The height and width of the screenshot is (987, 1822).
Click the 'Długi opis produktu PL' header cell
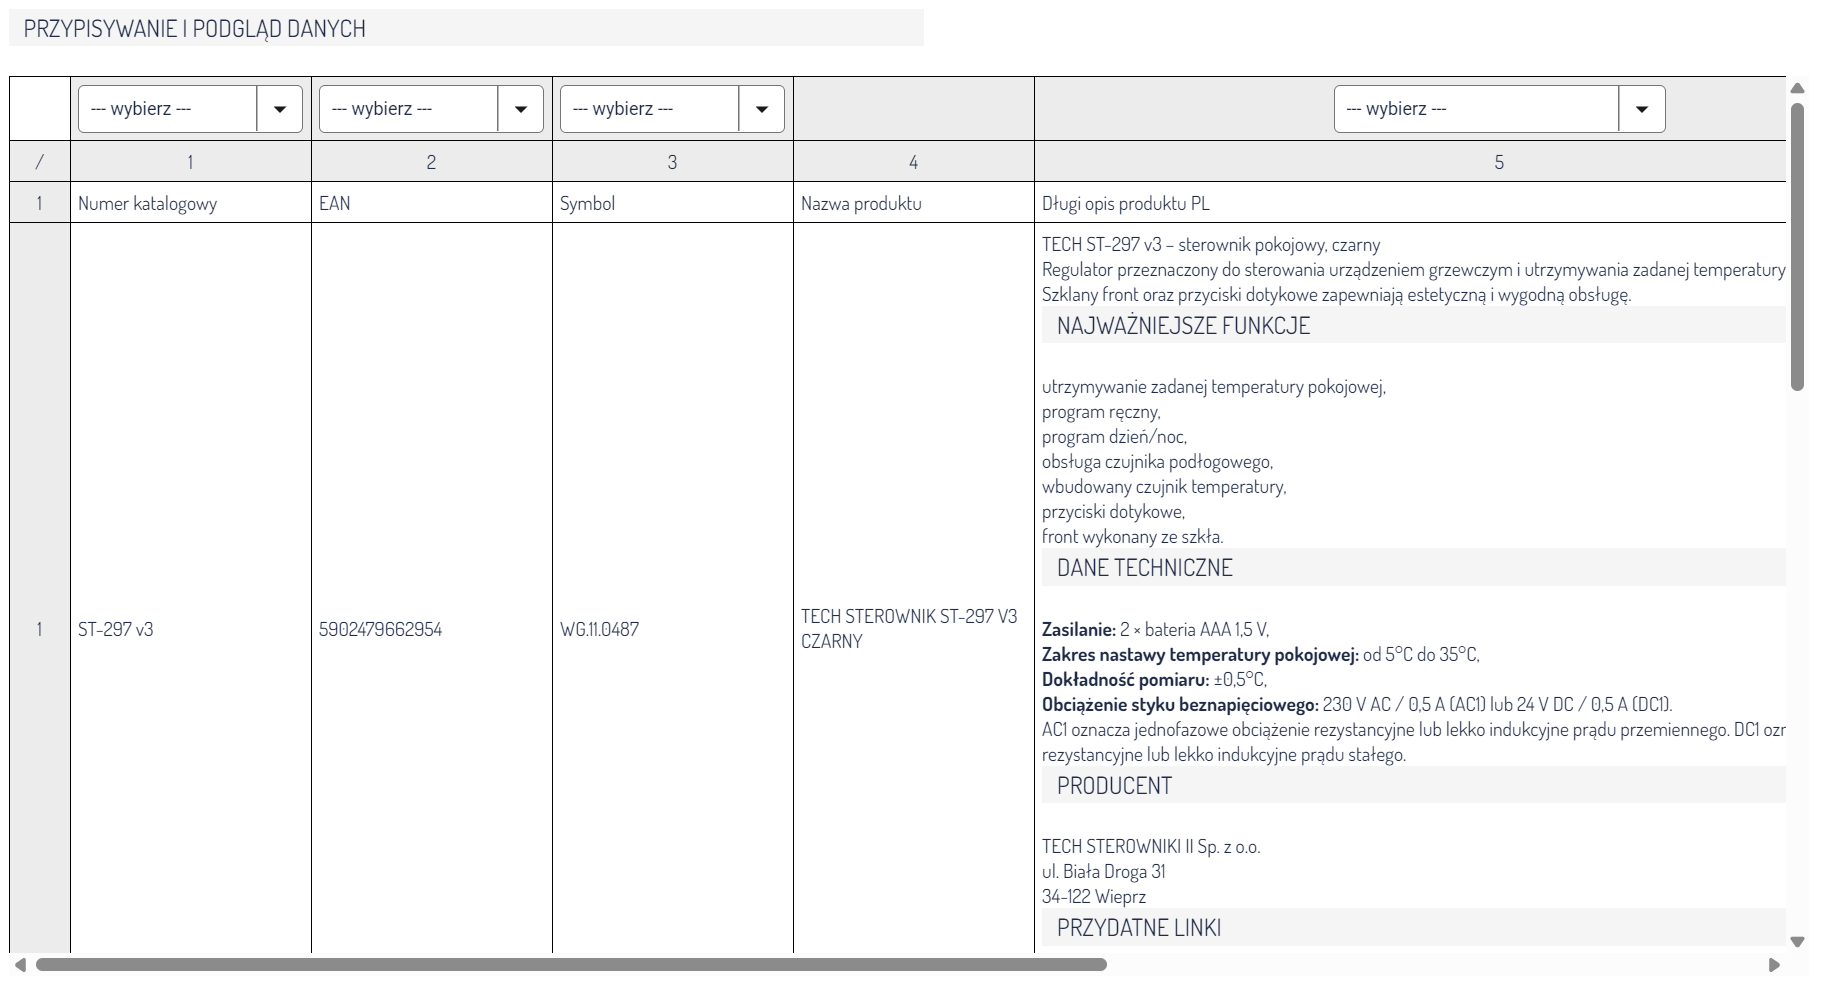tap(1410, 203)
